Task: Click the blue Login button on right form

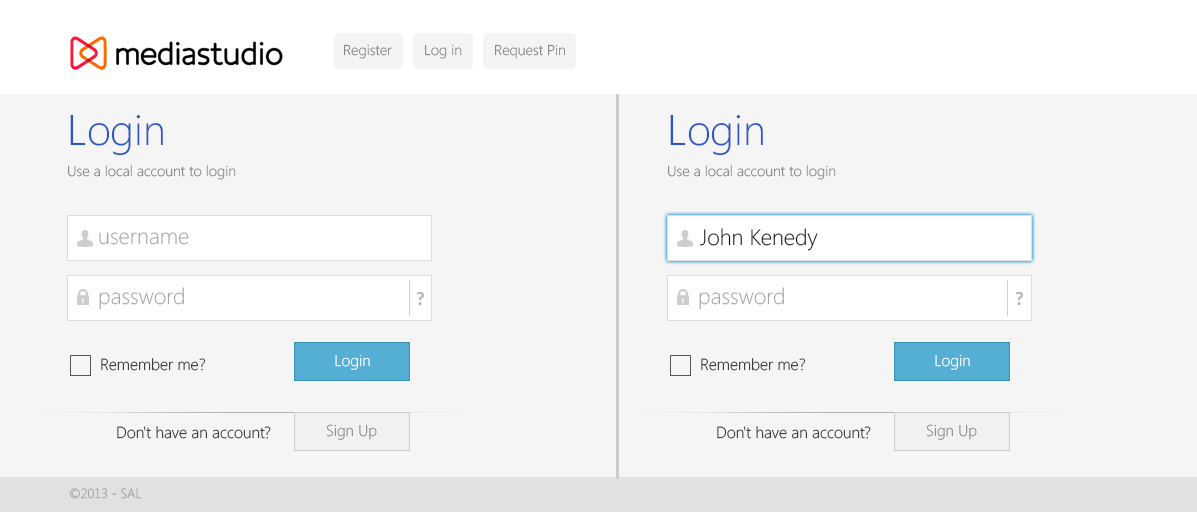Action: 952,361
